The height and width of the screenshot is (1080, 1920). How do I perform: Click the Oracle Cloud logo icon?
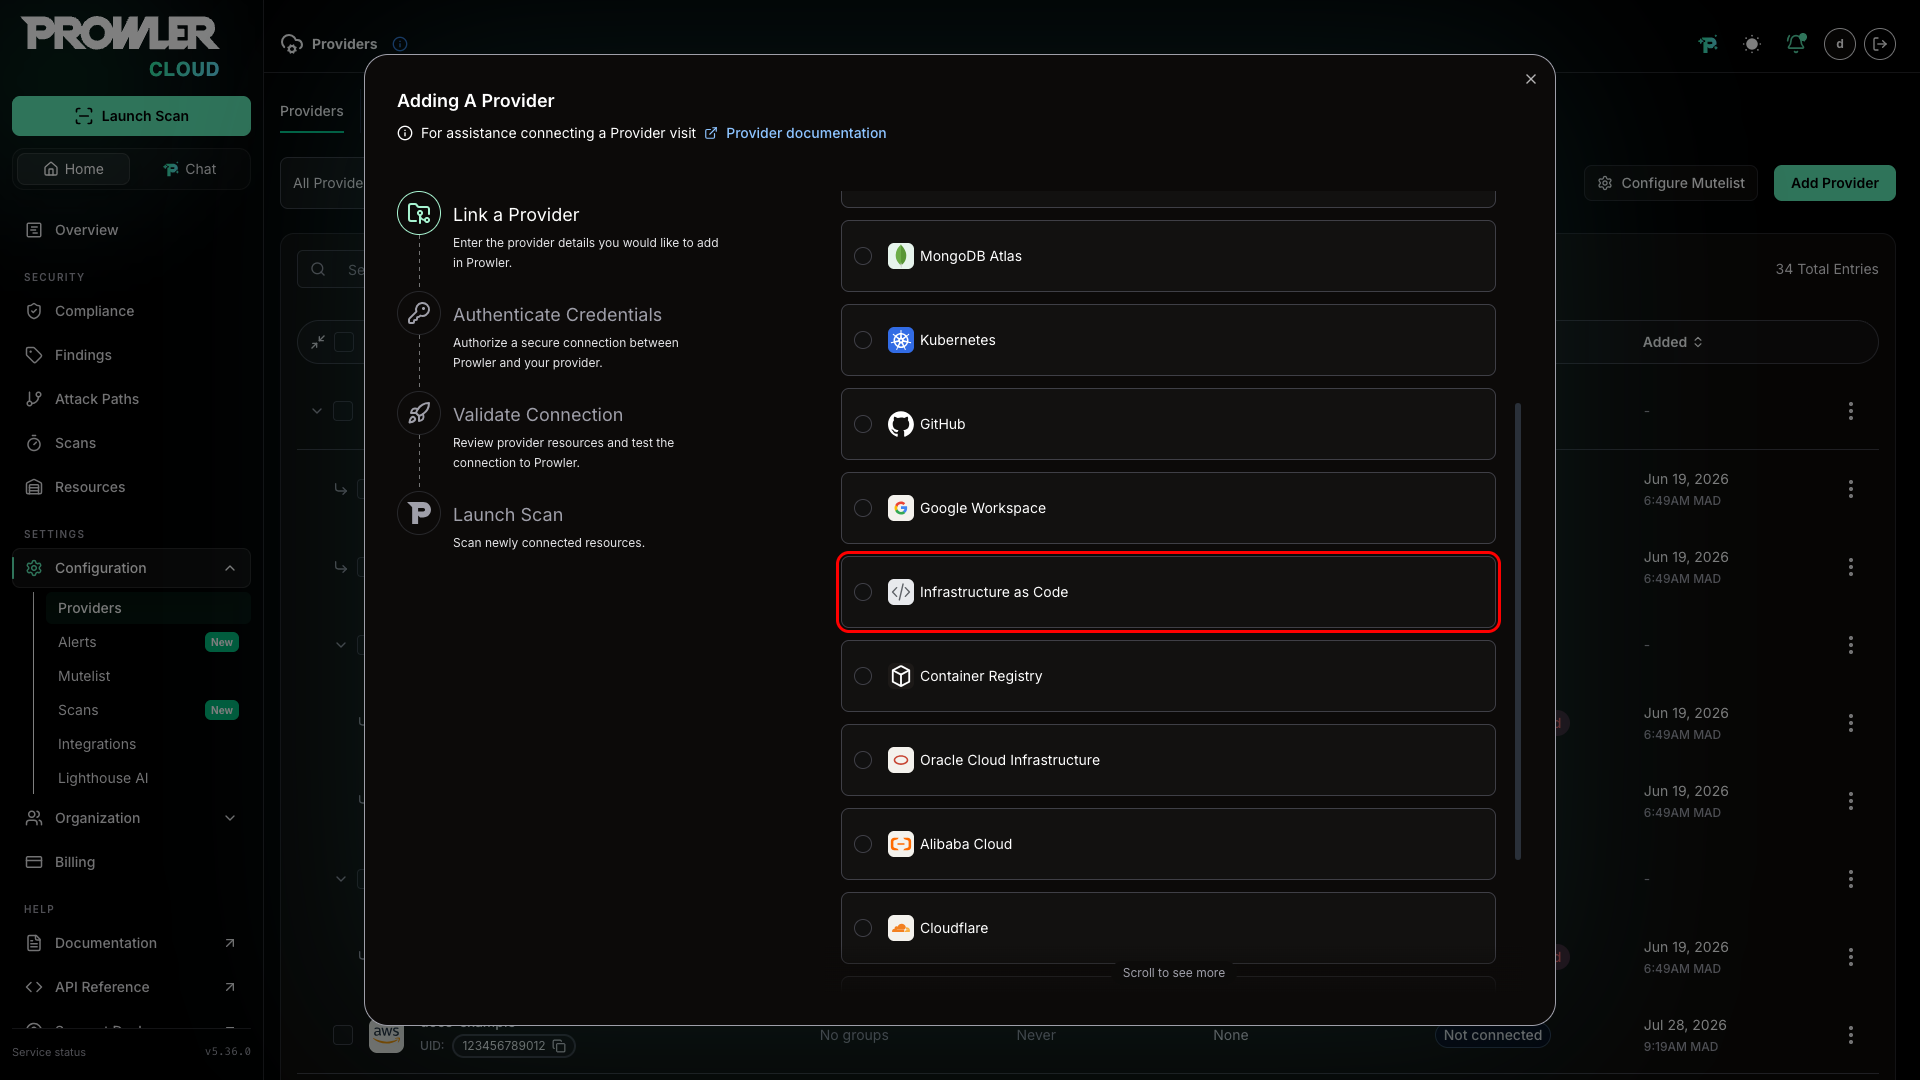click(901, 760)
